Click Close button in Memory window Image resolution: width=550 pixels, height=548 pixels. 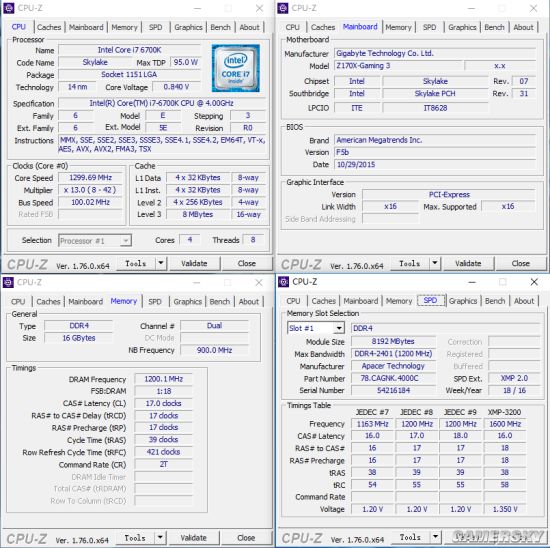246,537
